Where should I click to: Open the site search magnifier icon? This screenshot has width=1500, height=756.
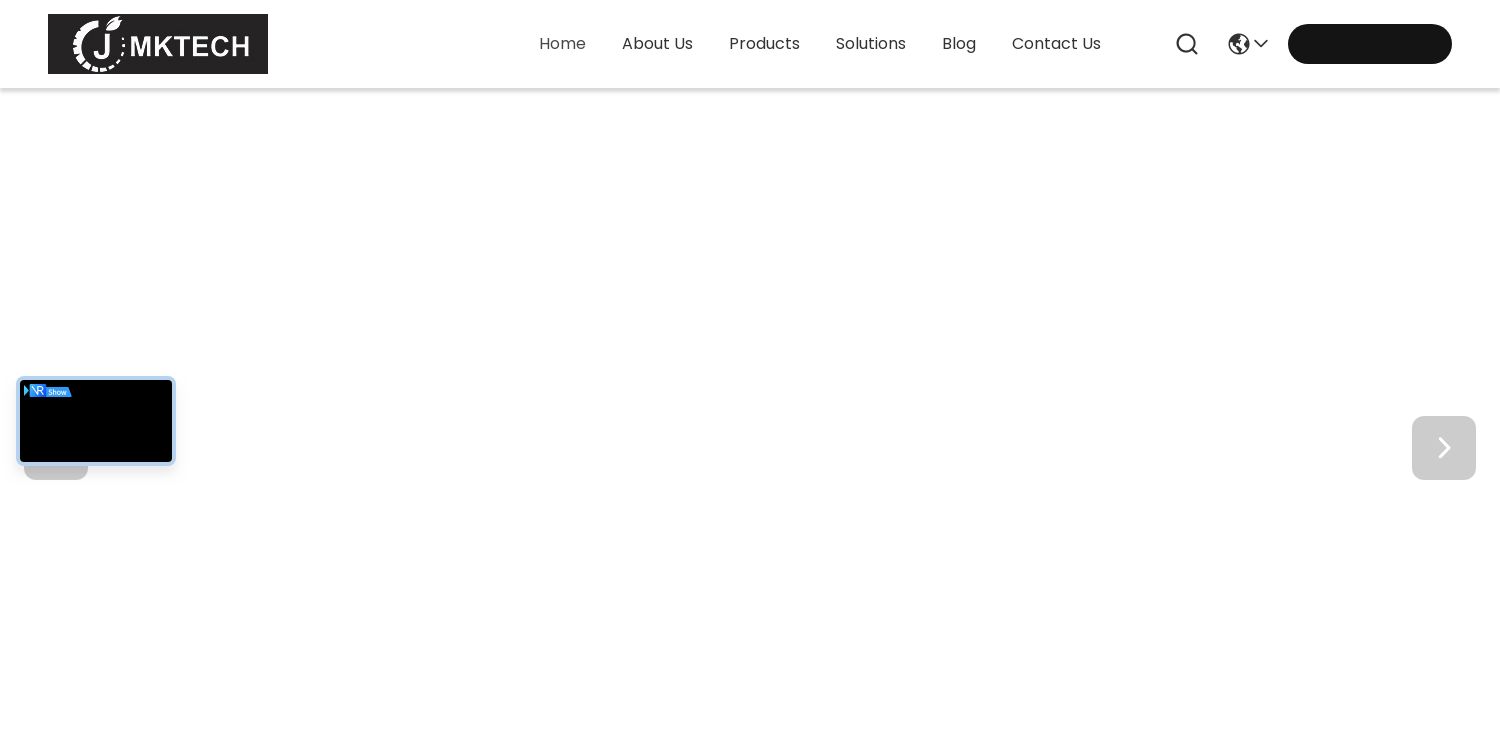1187,44
